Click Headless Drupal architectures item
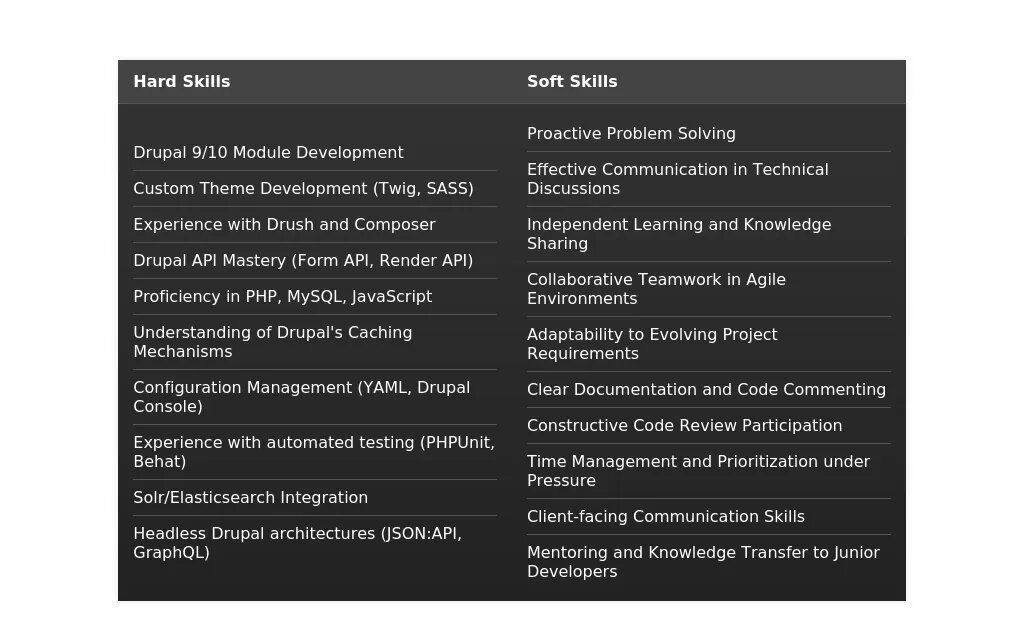 click(297, 543)
